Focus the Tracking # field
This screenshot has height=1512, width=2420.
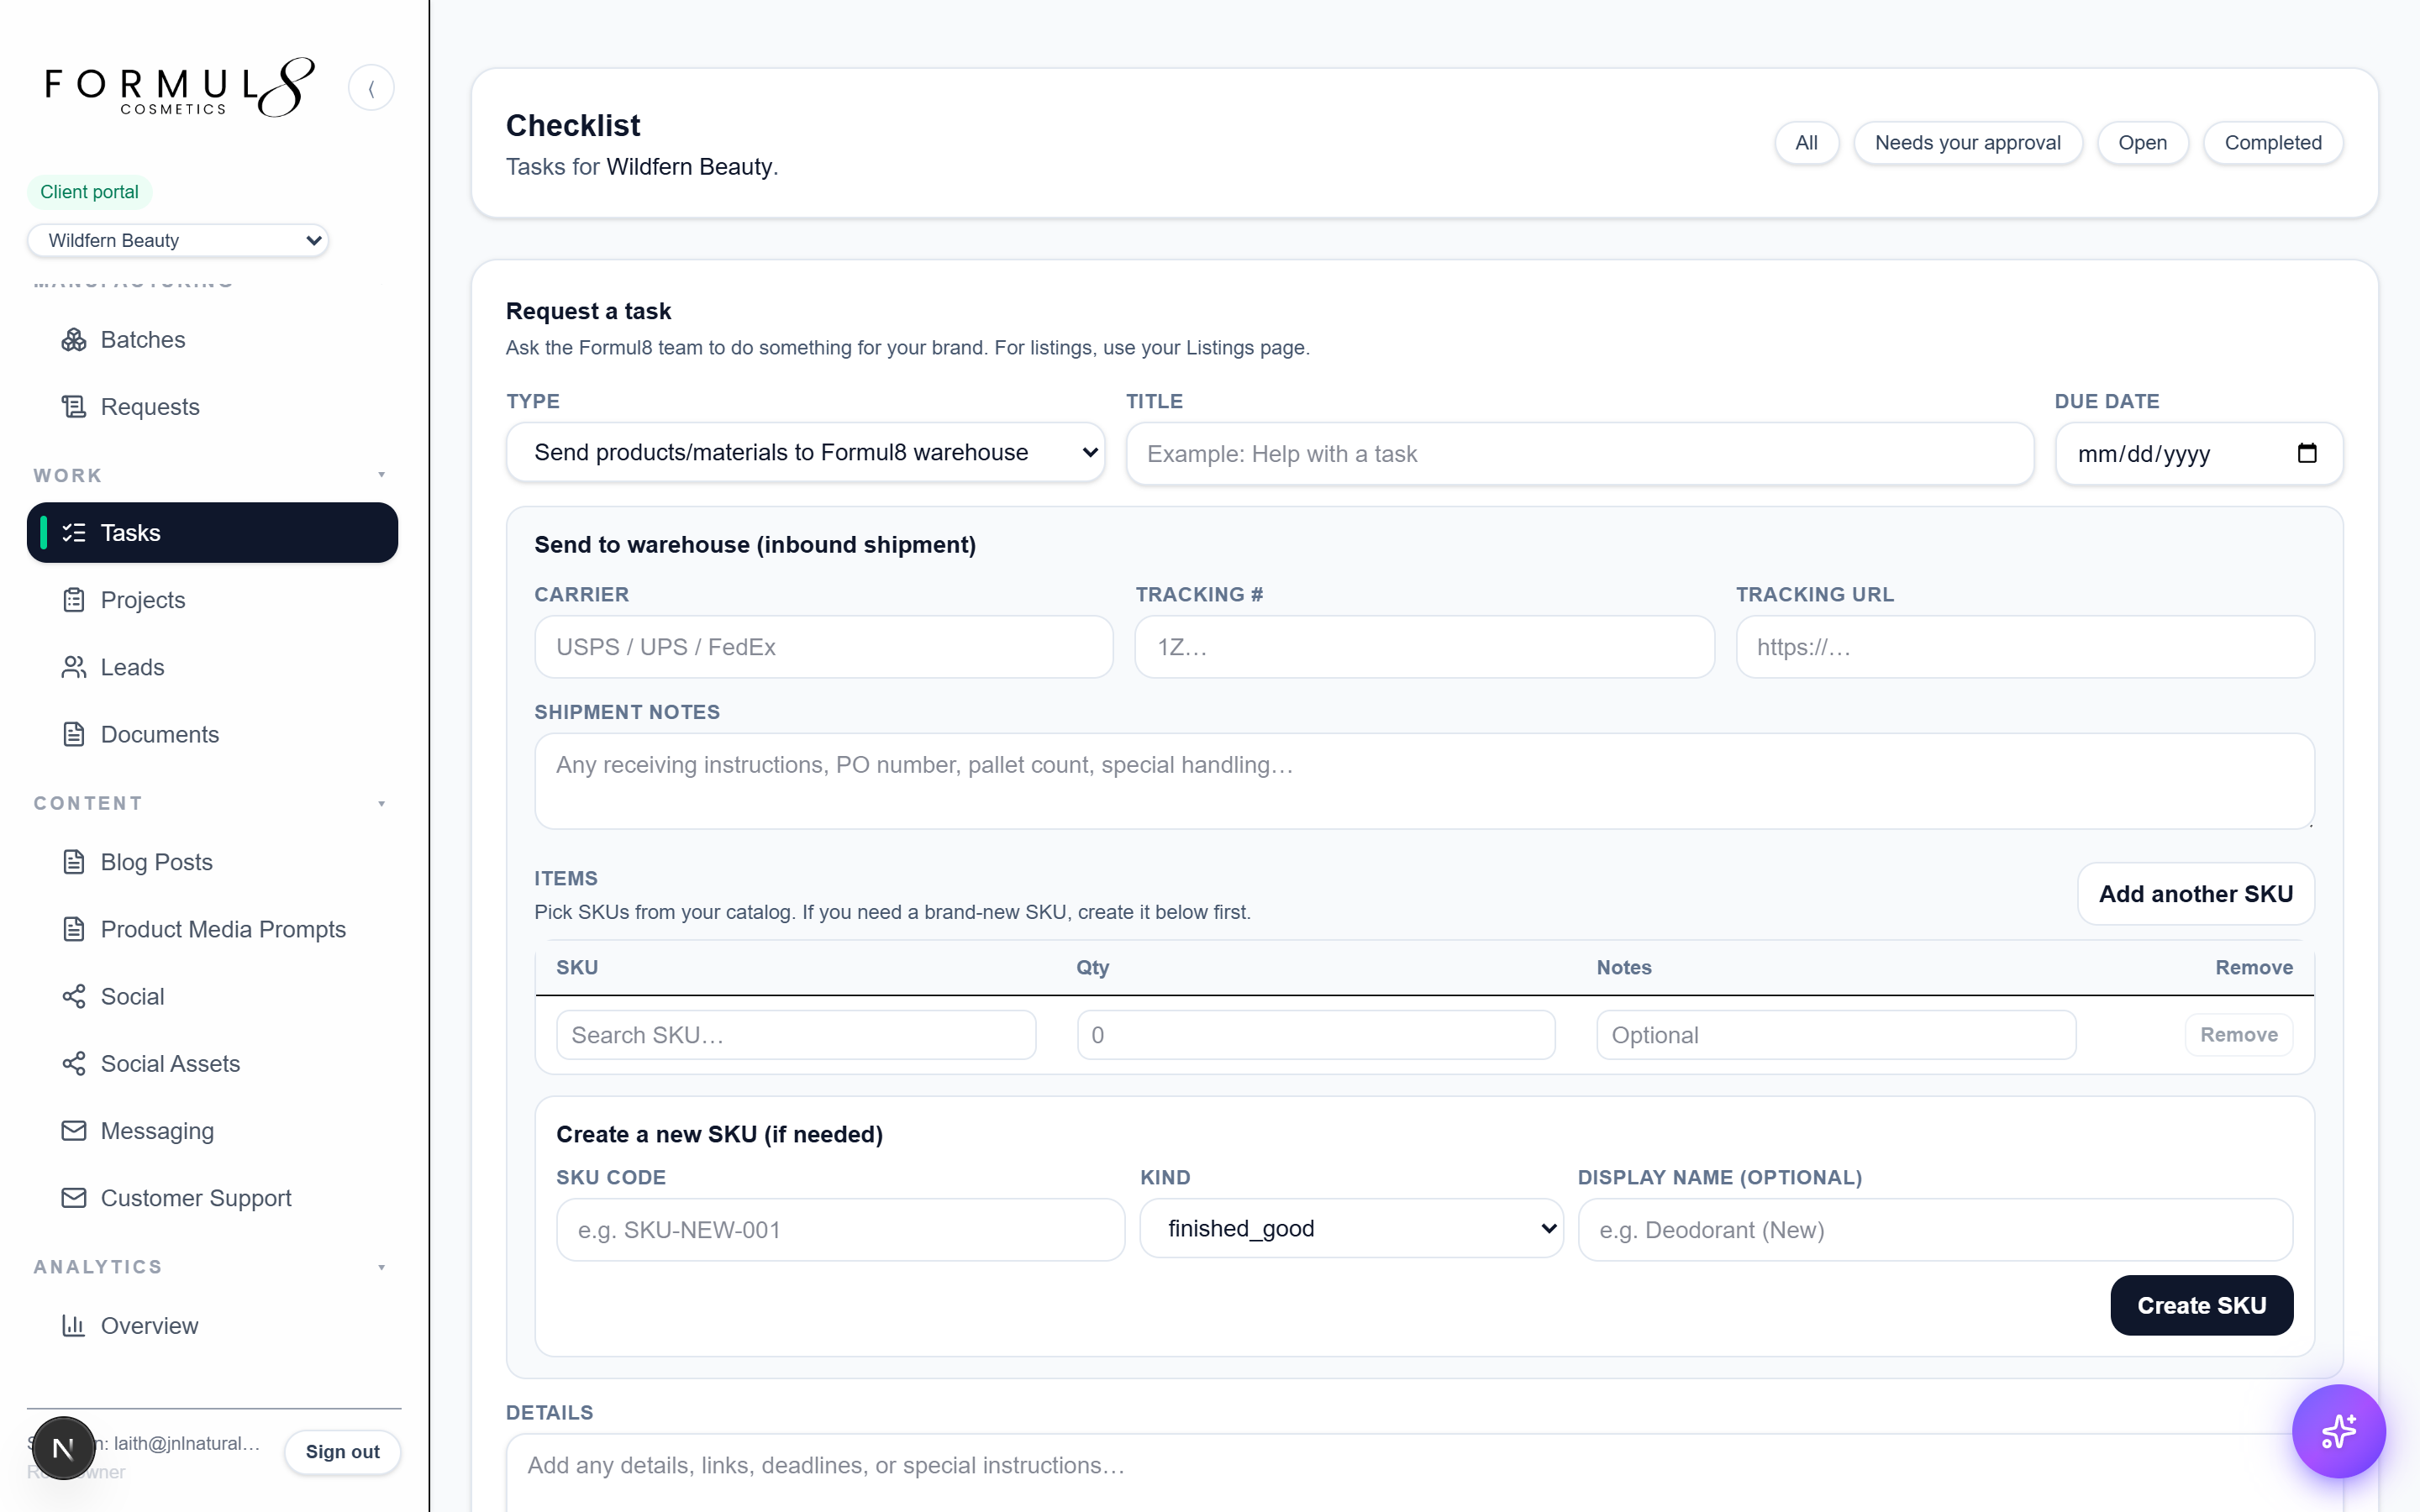click(x=1424, y=647)
